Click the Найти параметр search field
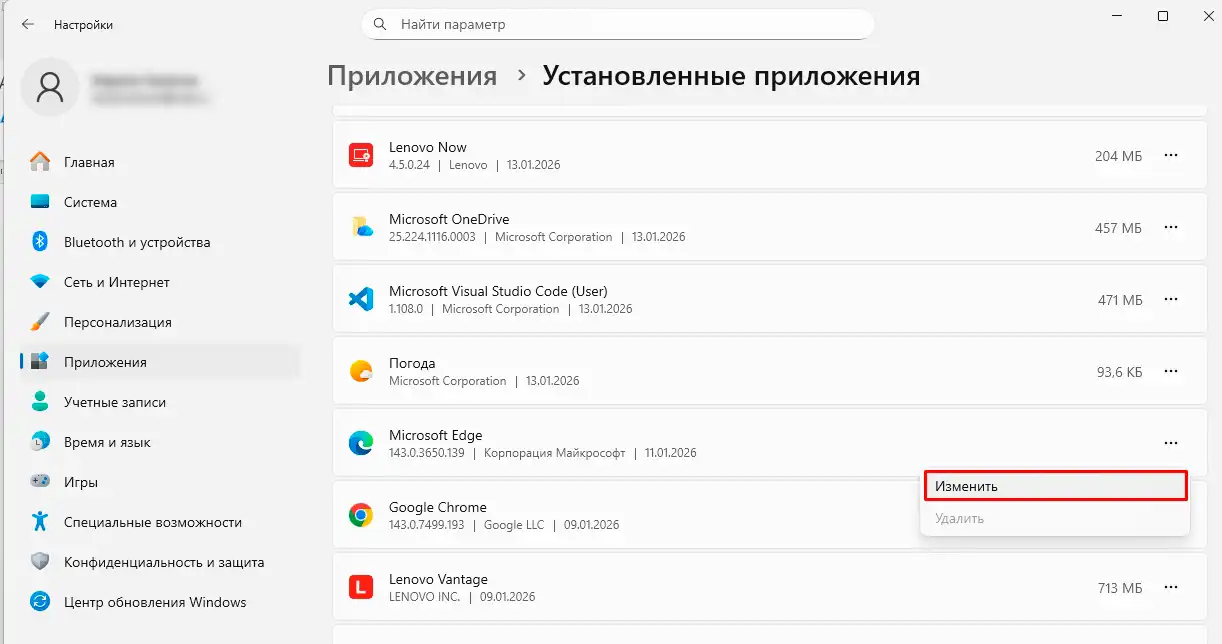The width and height of the screenshot is (1222, 644). point(617,23)
